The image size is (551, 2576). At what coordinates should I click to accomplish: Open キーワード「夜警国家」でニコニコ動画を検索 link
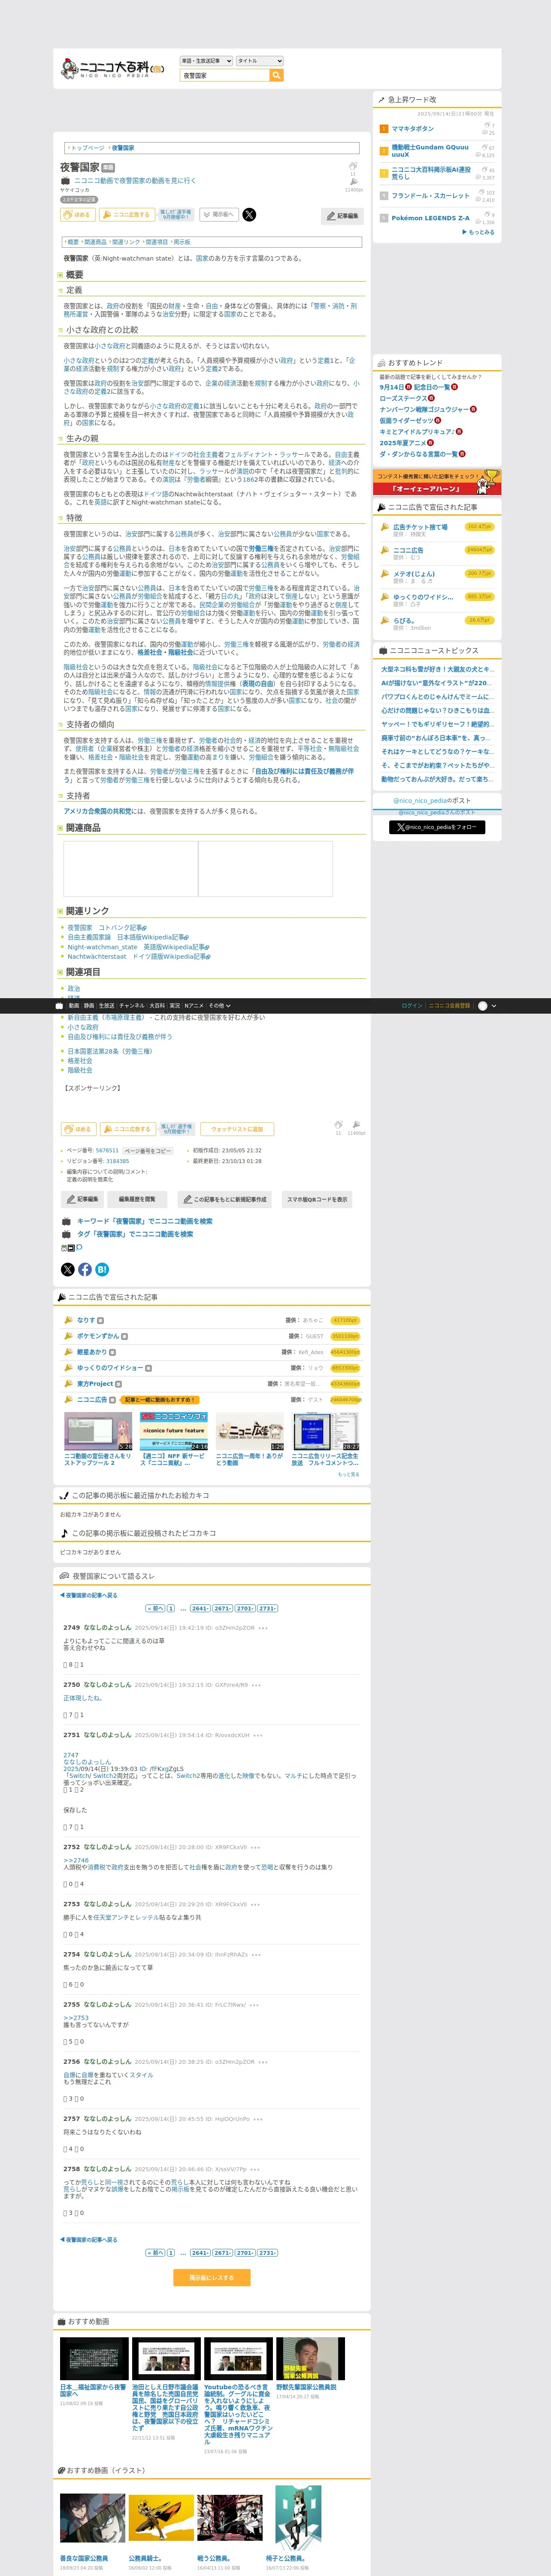(144, 1221)
